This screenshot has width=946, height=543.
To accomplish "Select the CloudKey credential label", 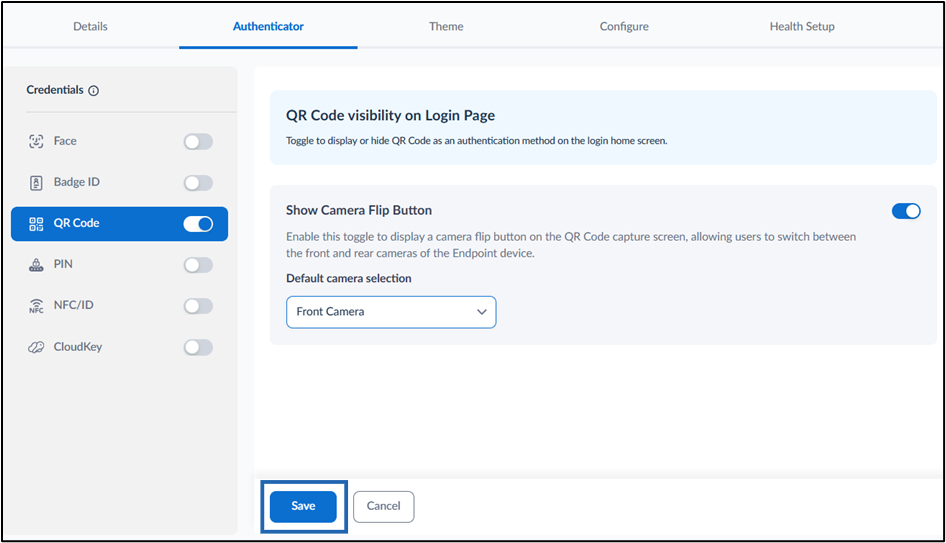I will (78, 347).
